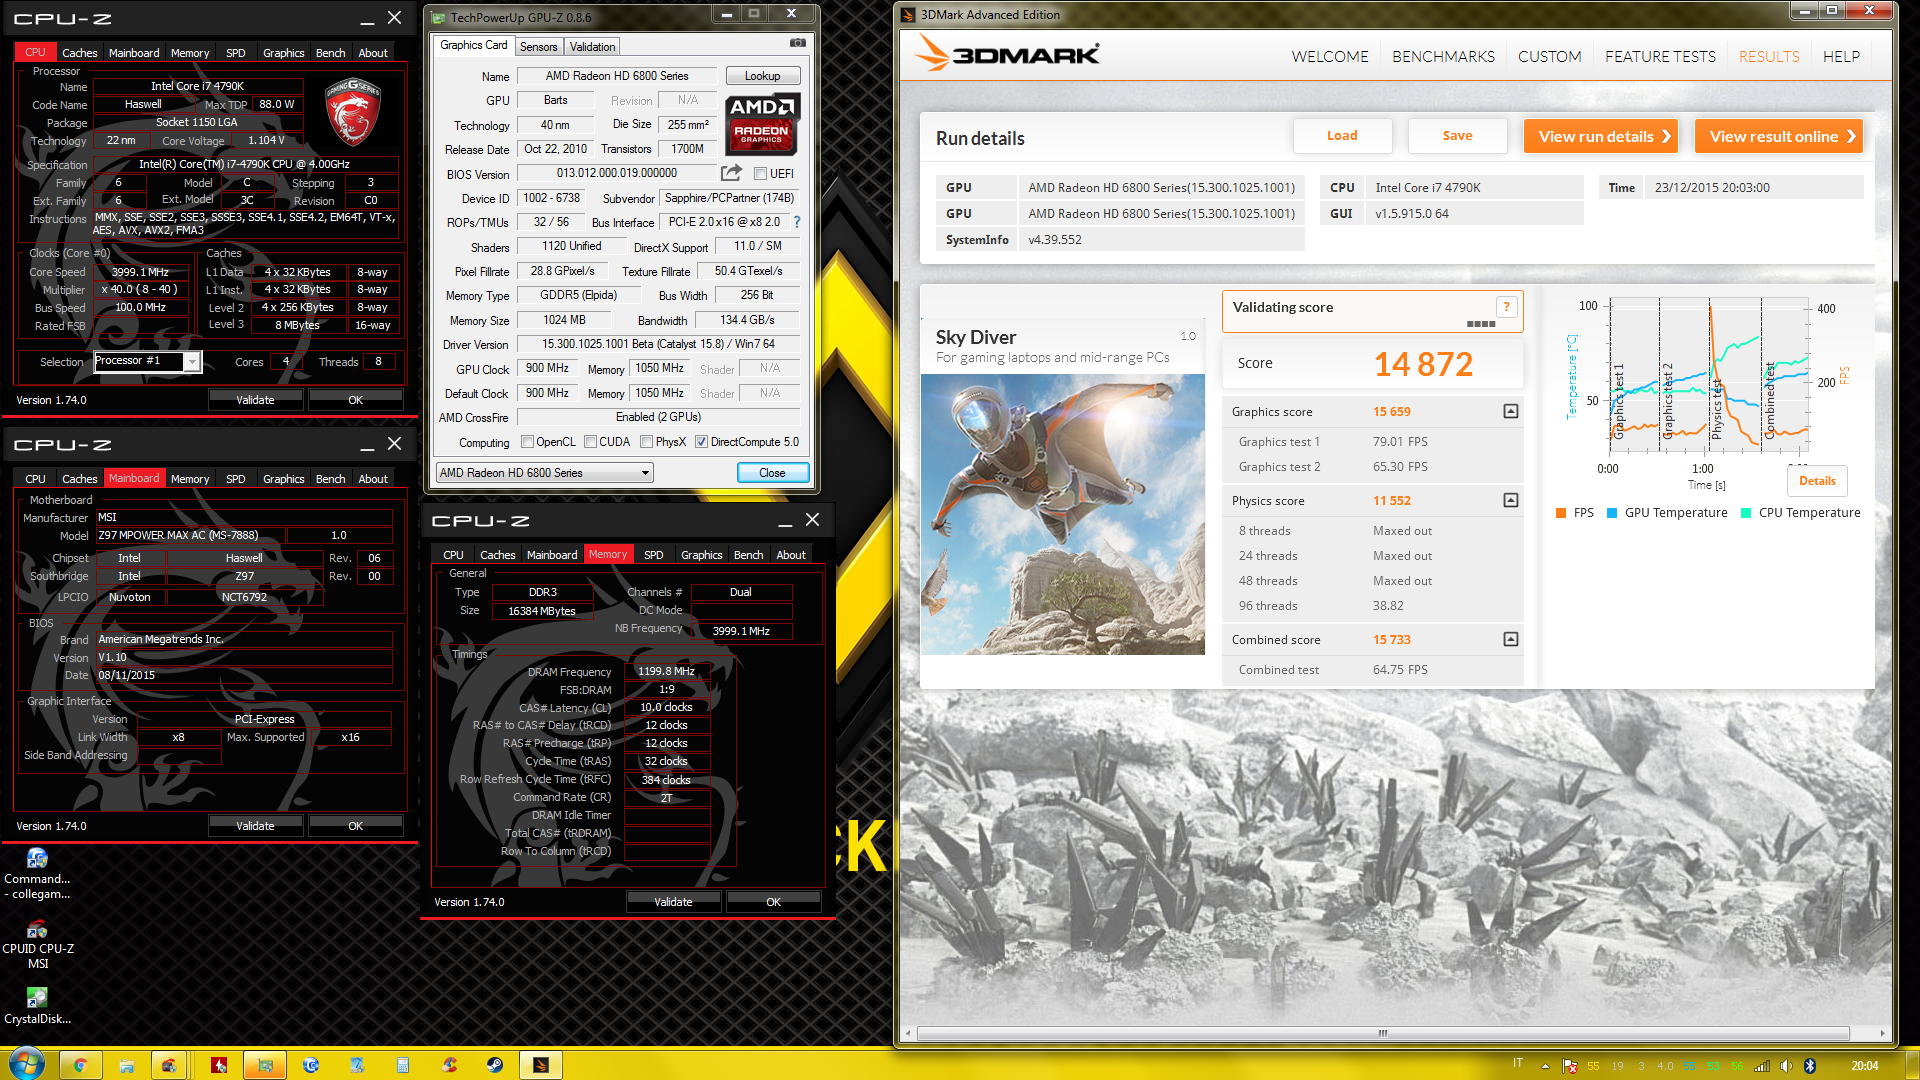The image size is (1920, 1080).
Task: Click the 3DMark logo in the header
Action: (x=1008, y=54)
